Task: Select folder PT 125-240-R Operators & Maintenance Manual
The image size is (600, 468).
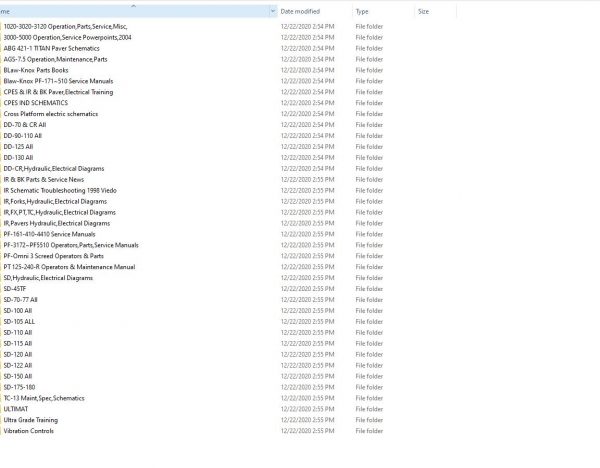Action: pyautogui.click(x=69, y=267)
